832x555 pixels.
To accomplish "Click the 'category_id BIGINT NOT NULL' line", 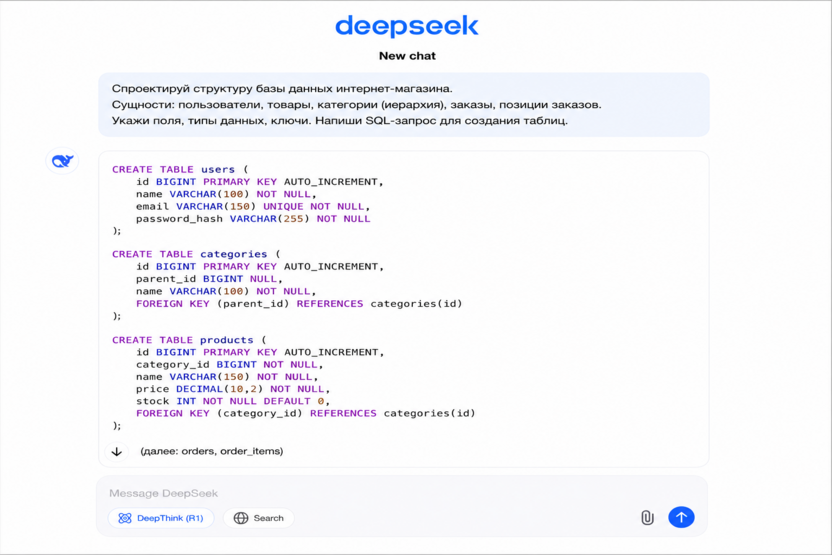I will 229,365.
